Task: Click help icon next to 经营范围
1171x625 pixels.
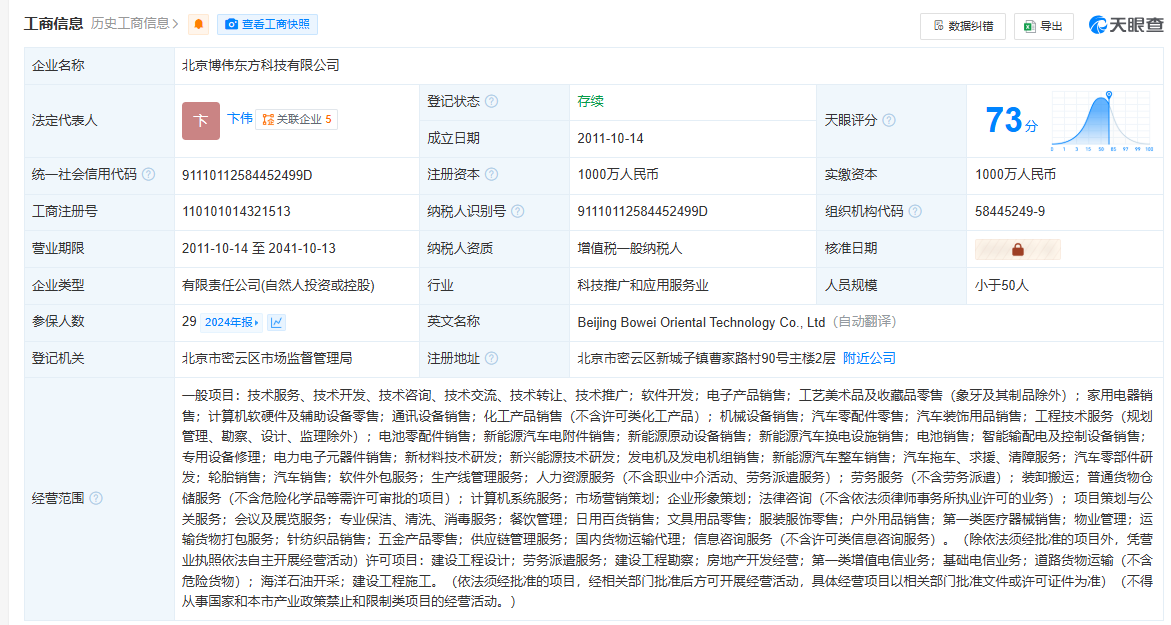Action: pos(96,498)
